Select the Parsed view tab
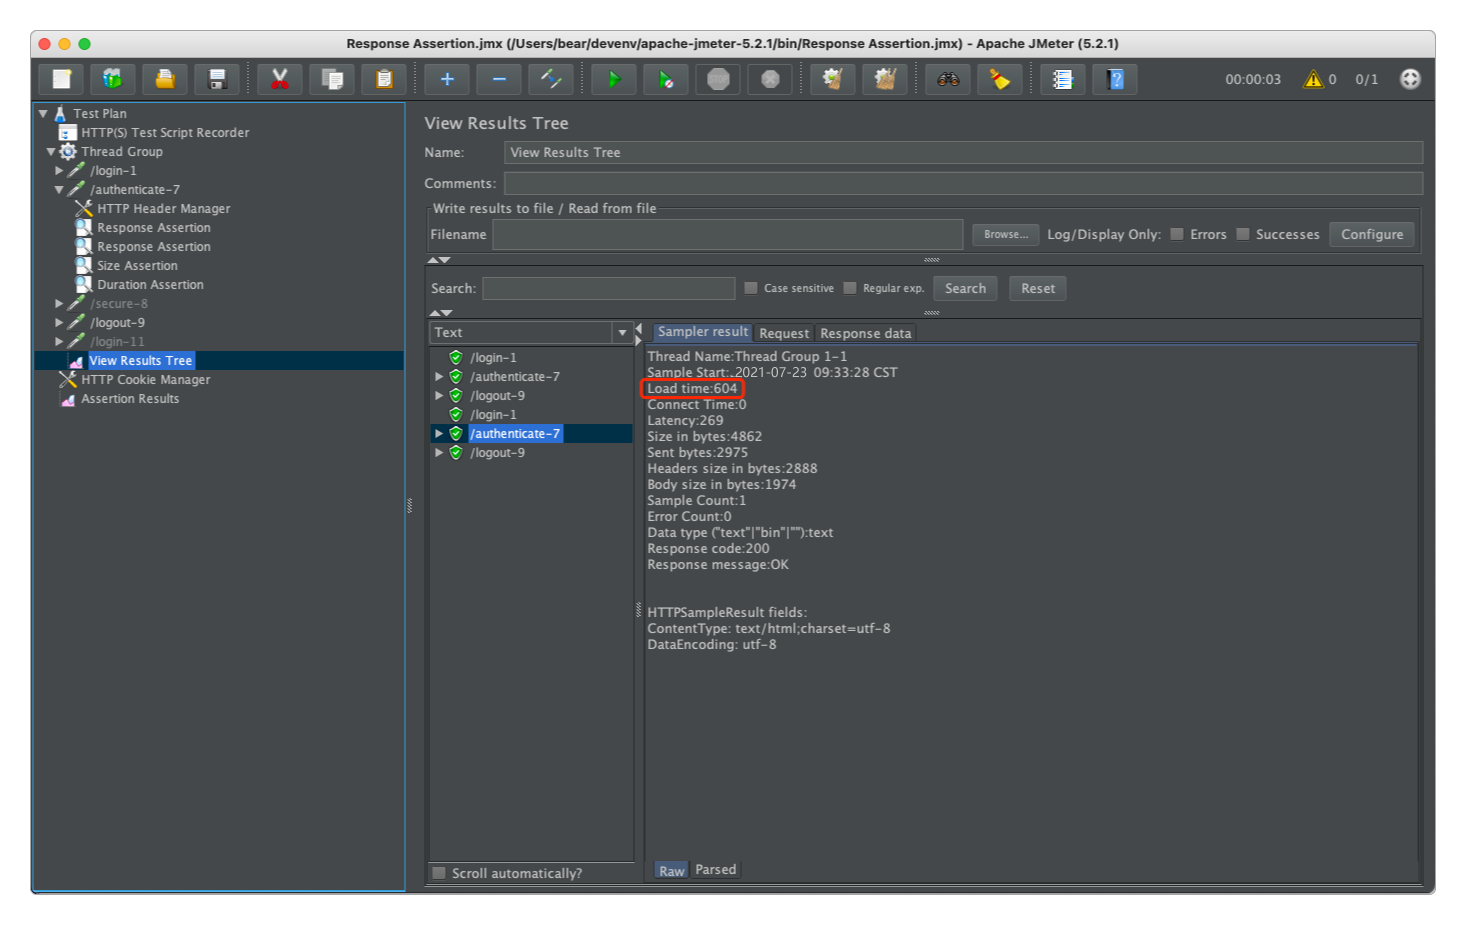Image resolution: width=1466 pixels, height=925 pixels. pyautogui.click(x=716, y=870)
